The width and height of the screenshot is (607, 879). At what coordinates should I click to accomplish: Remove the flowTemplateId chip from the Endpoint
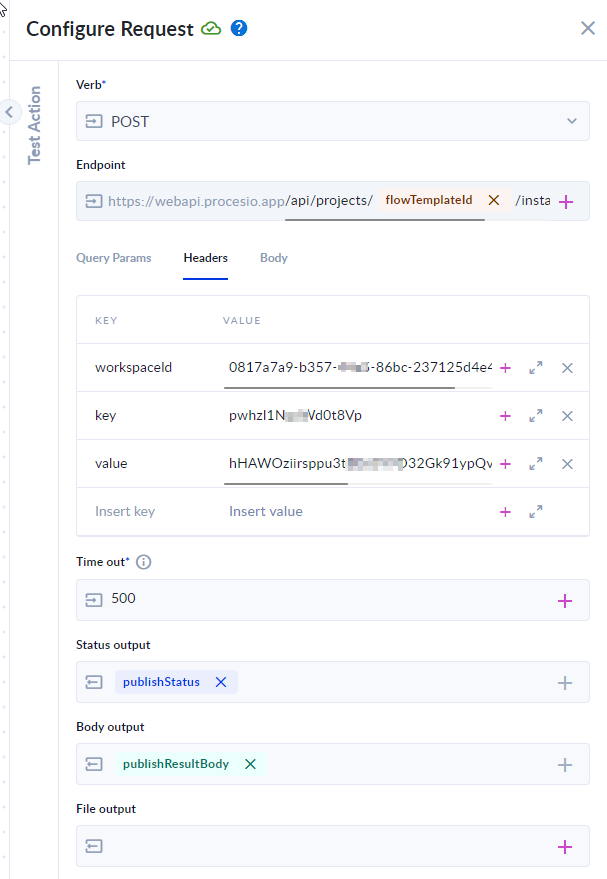click(x=494, y=199)
